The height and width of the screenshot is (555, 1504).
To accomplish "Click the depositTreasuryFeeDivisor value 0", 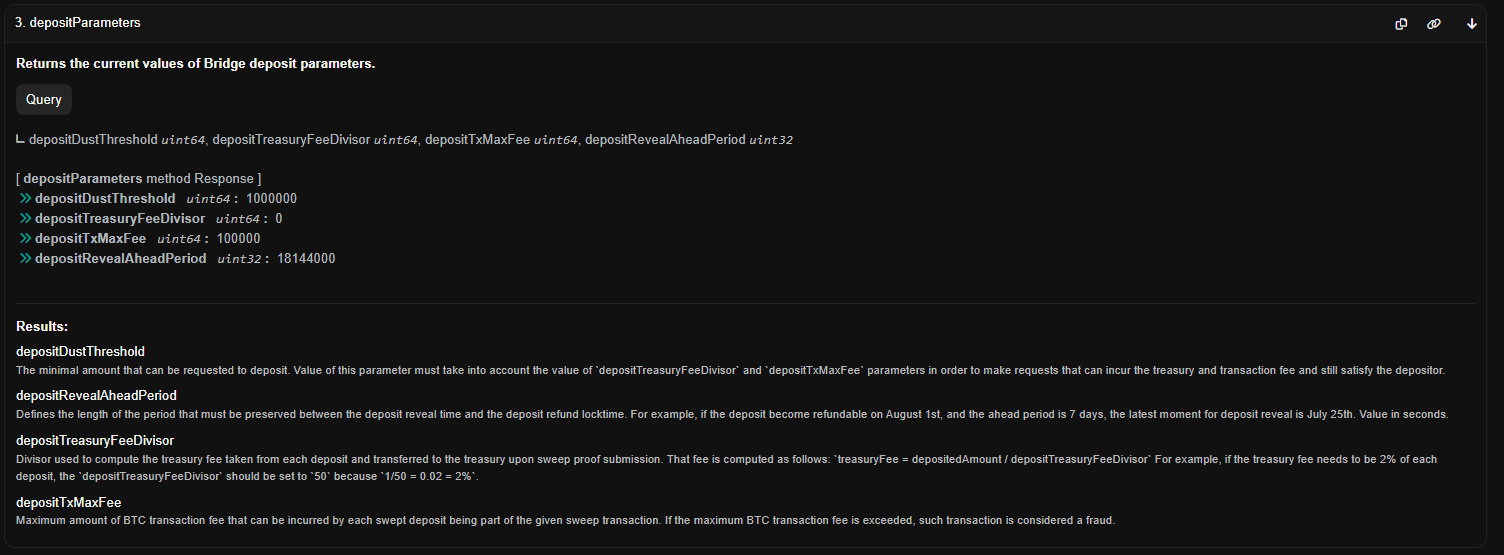I will (279, 219).
